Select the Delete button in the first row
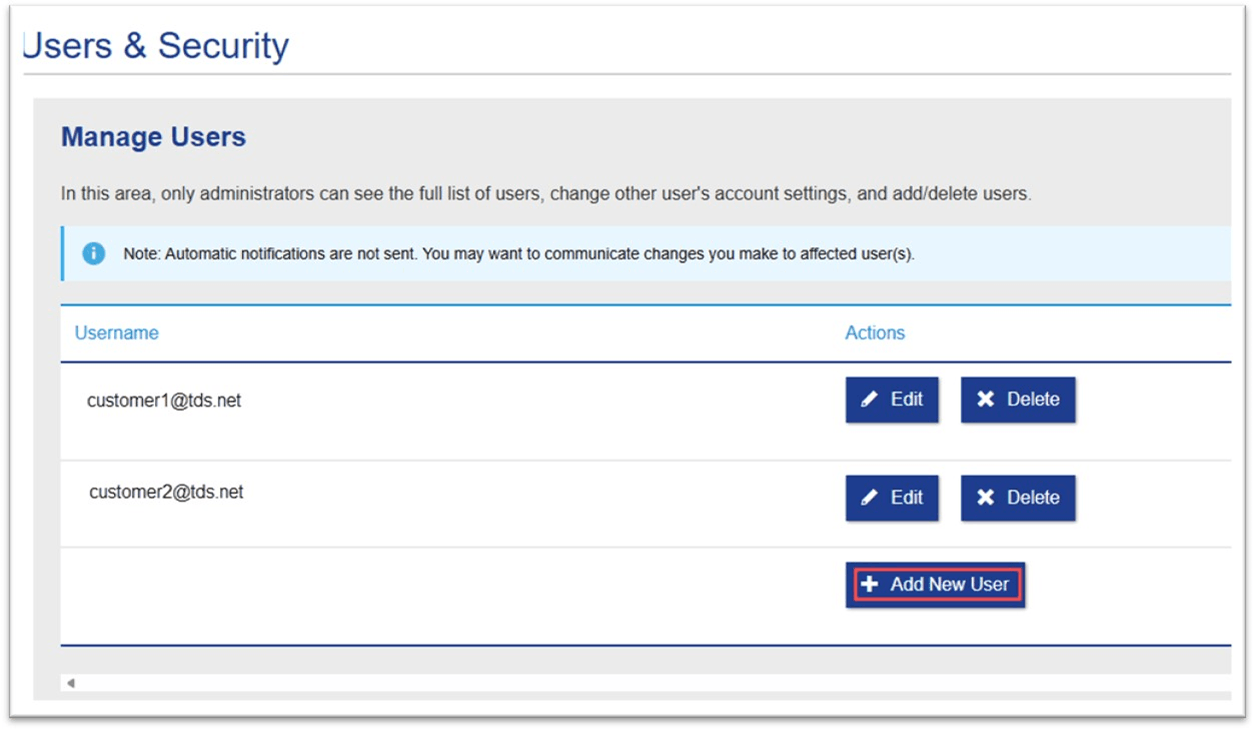Screen dimensions: 1255x730 coord(1017,399)
